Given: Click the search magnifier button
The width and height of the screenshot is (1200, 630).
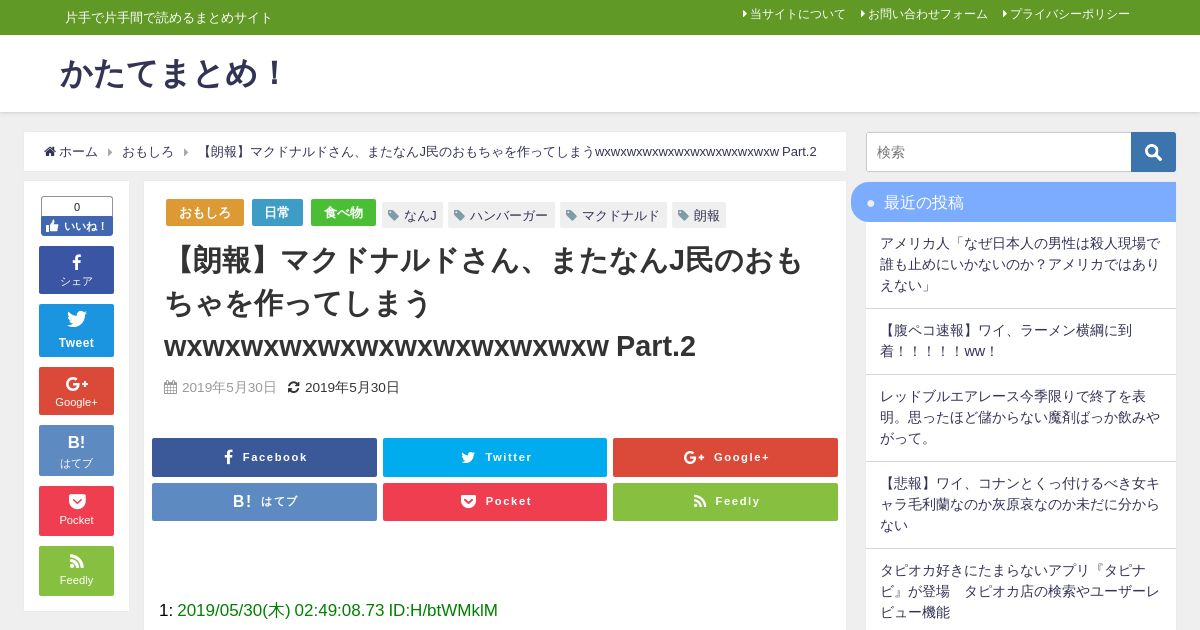Looking at the screenshot, I should tap(1153, 152).
